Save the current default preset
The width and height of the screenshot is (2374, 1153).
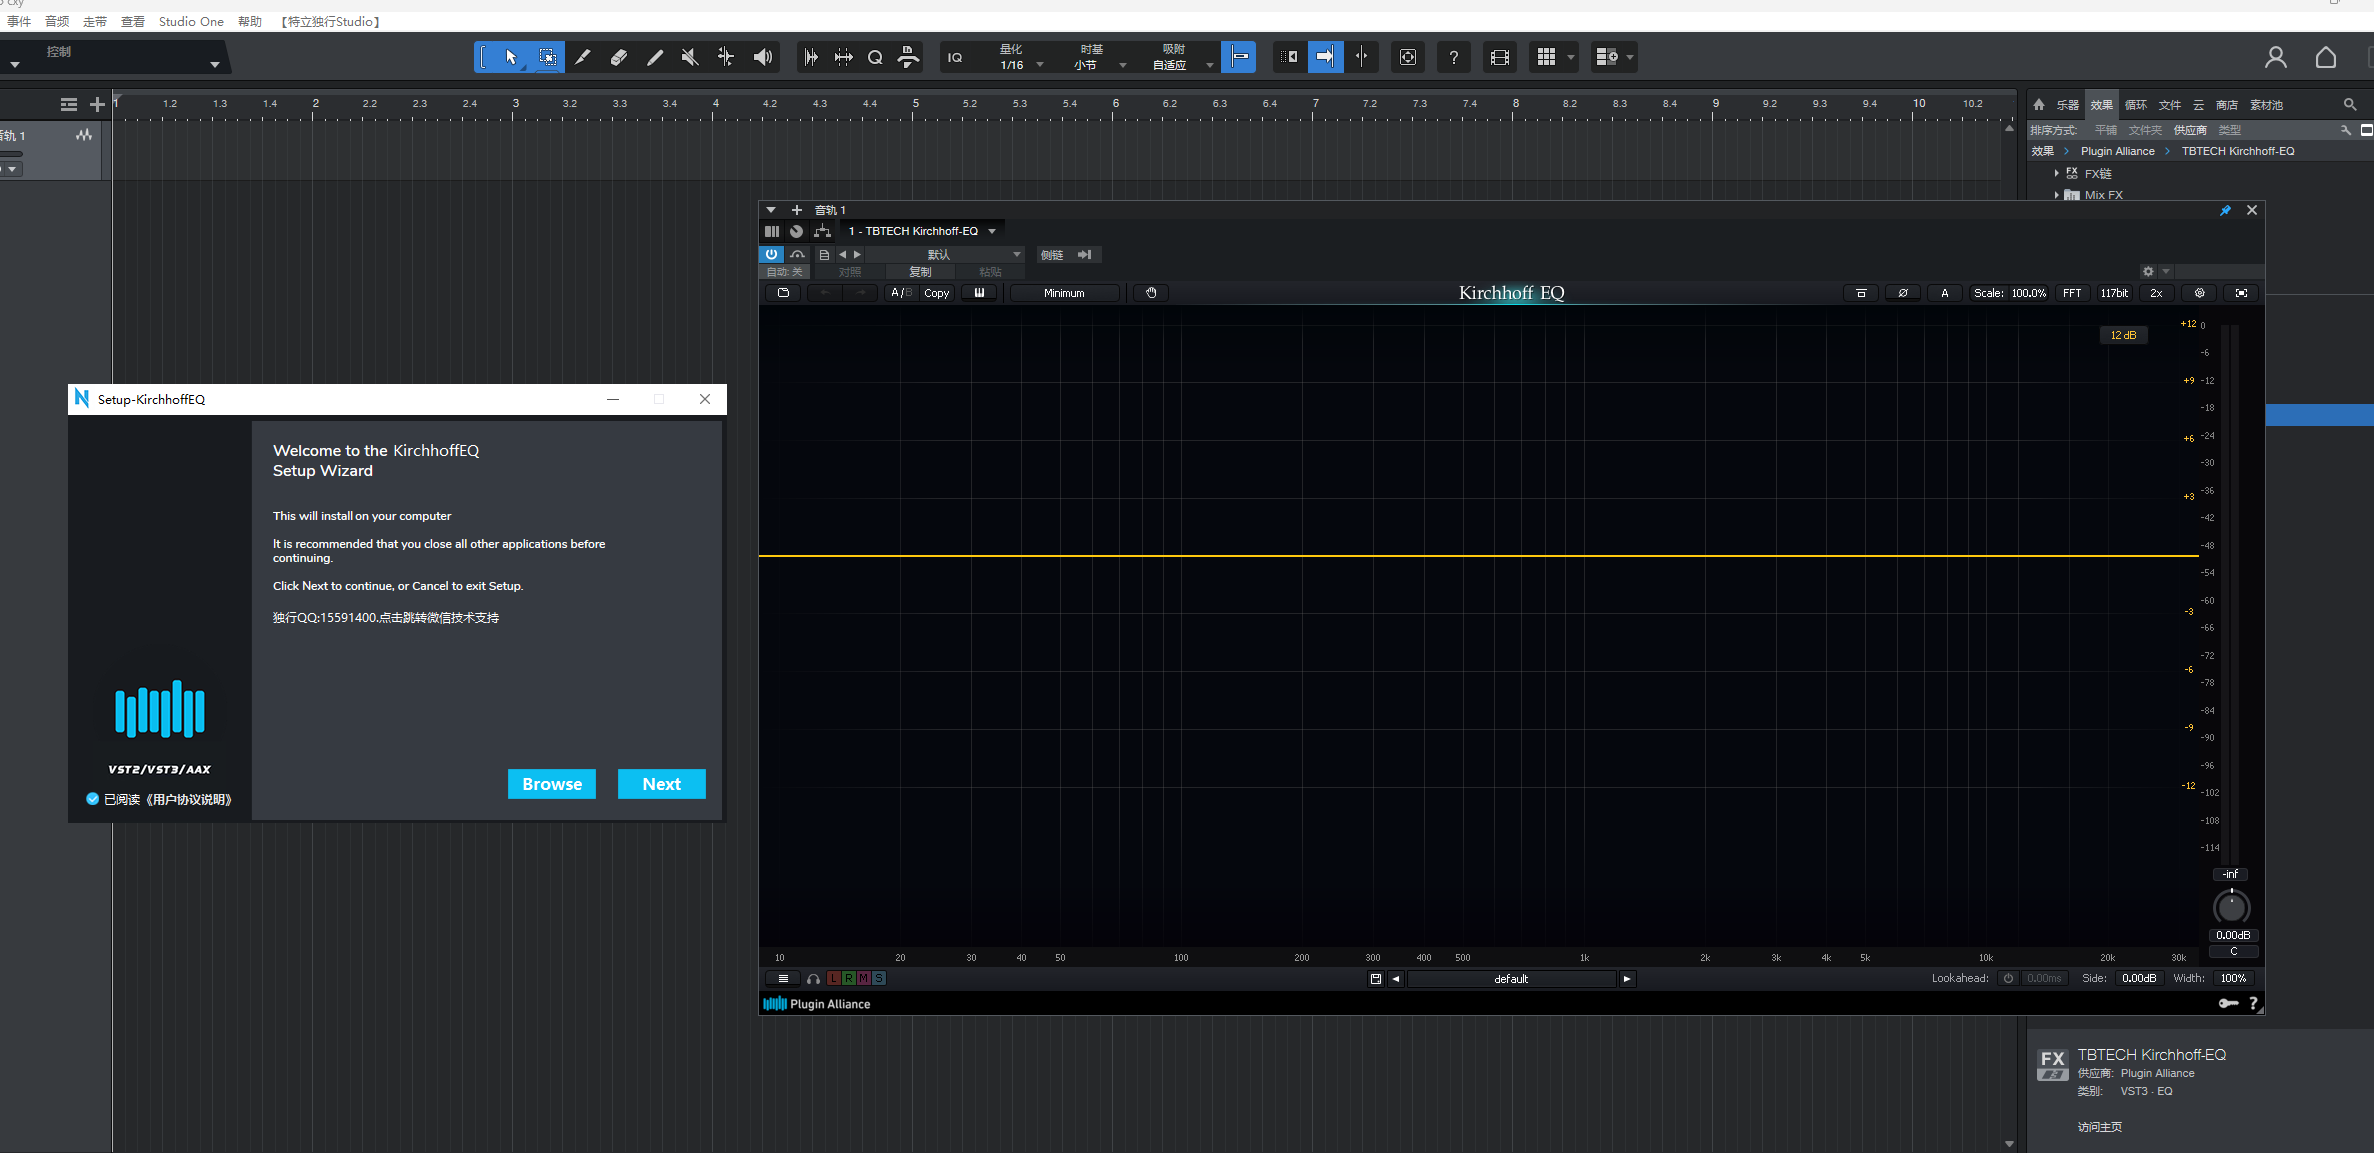[1376, 979]
